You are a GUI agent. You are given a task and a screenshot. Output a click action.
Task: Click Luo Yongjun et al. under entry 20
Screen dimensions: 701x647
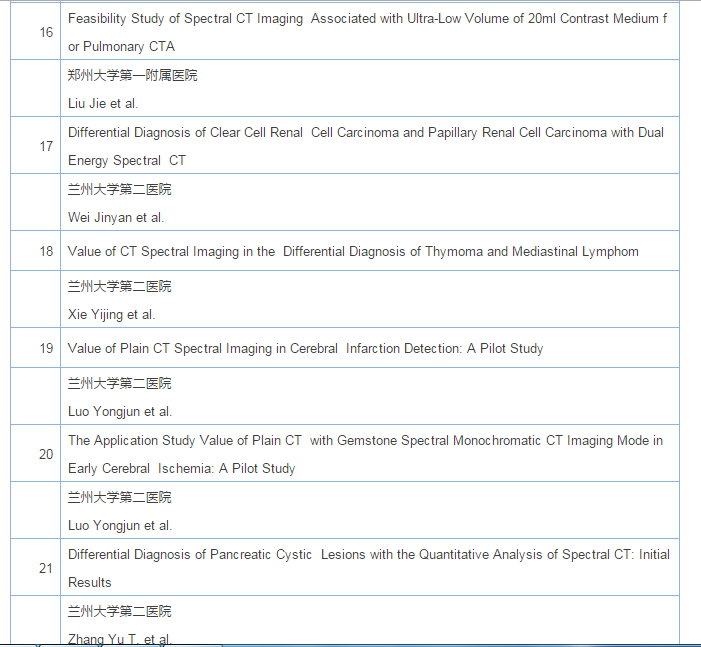[x=120, y=526]
